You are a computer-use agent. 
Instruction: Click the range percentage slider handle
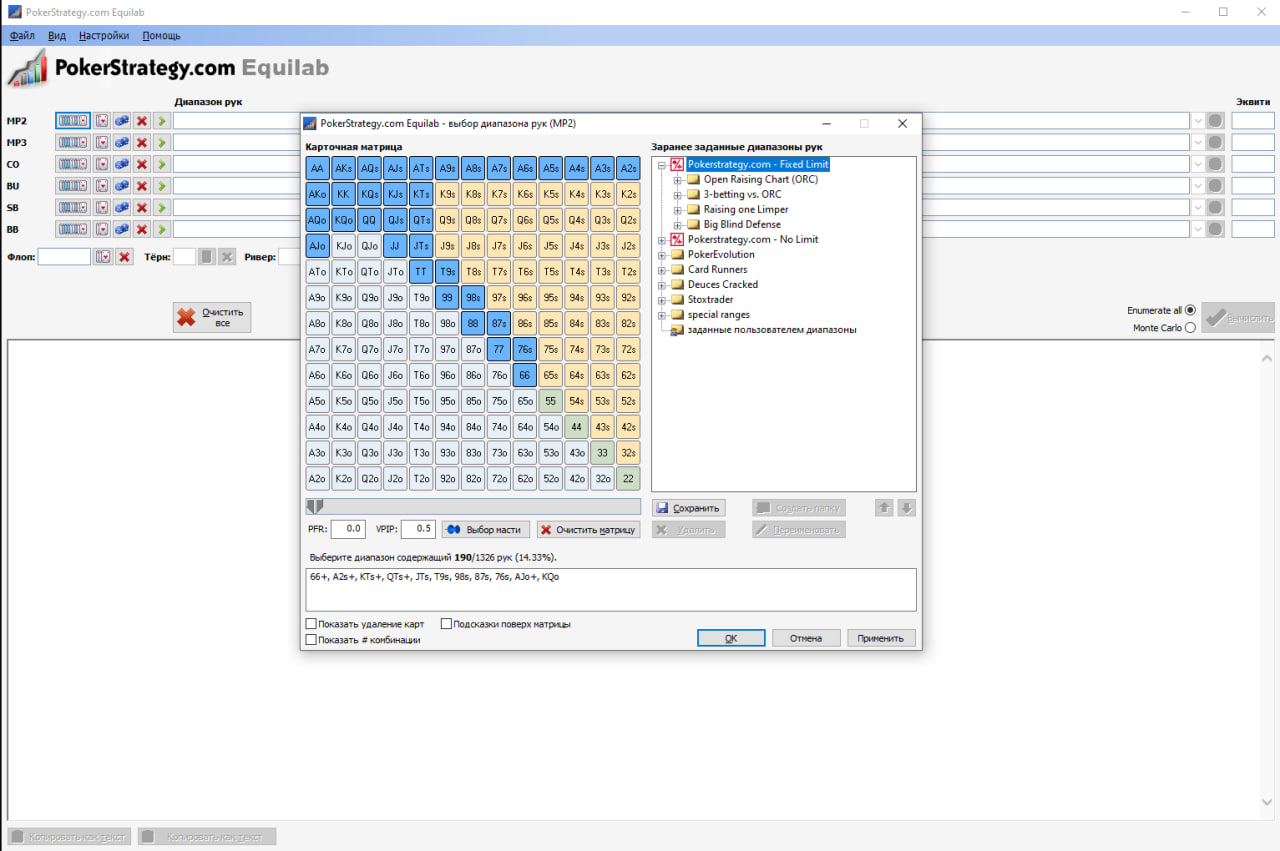314,507
